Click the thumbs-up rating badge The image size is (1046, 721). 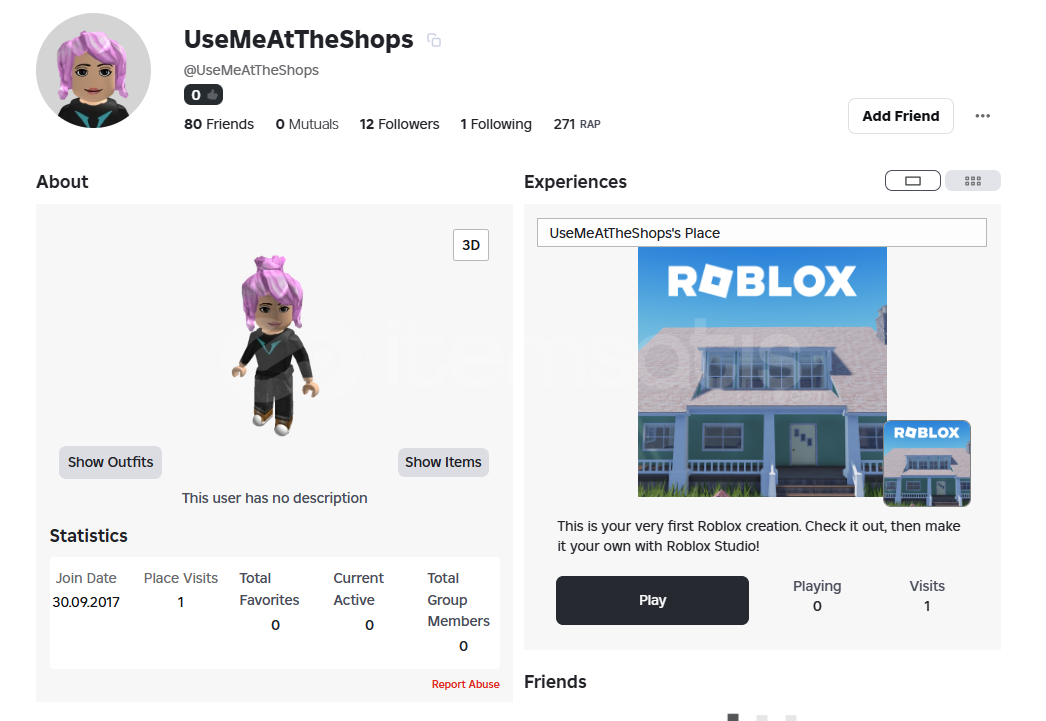203,95
